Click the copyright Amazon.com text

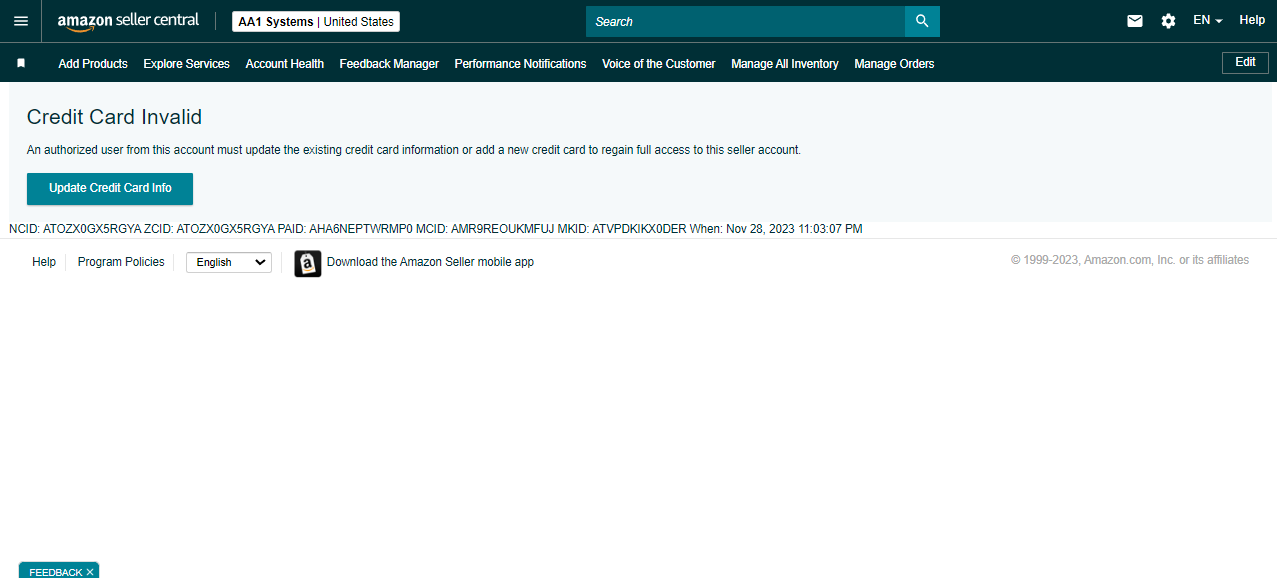tap(1130, 260)
